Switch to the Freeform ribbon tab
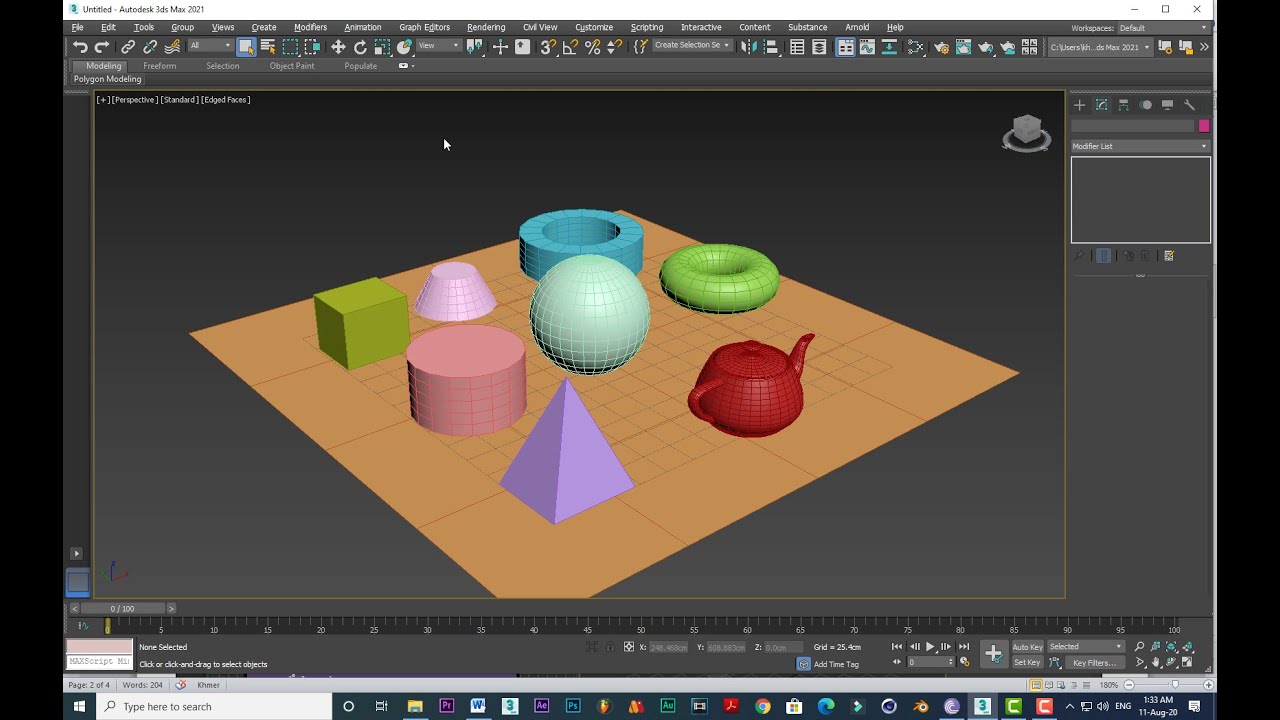The width and height of the screenshot is (1280, 720). pos(159,66)
